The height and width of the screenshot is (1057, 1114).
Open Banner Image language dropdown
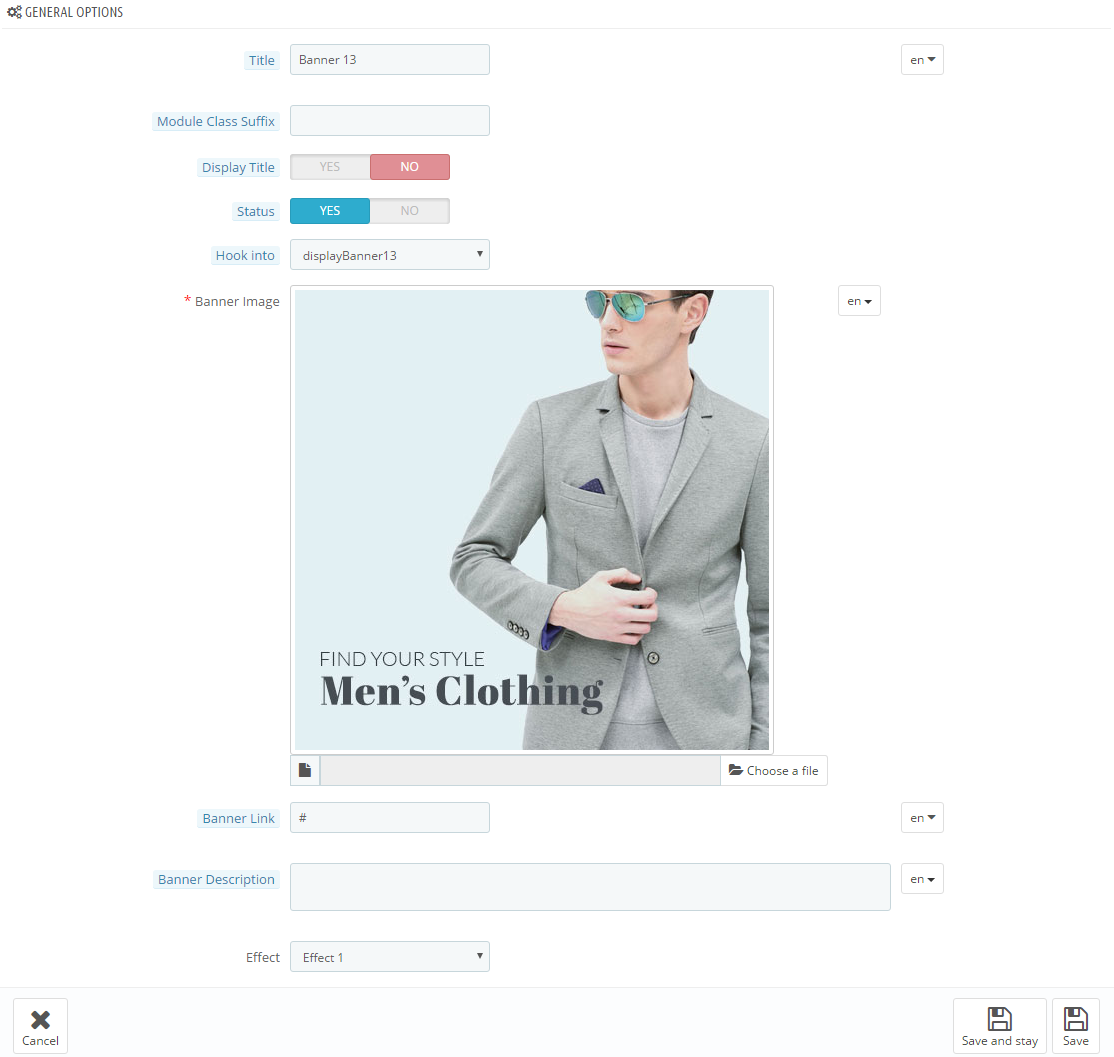[859, 301]
